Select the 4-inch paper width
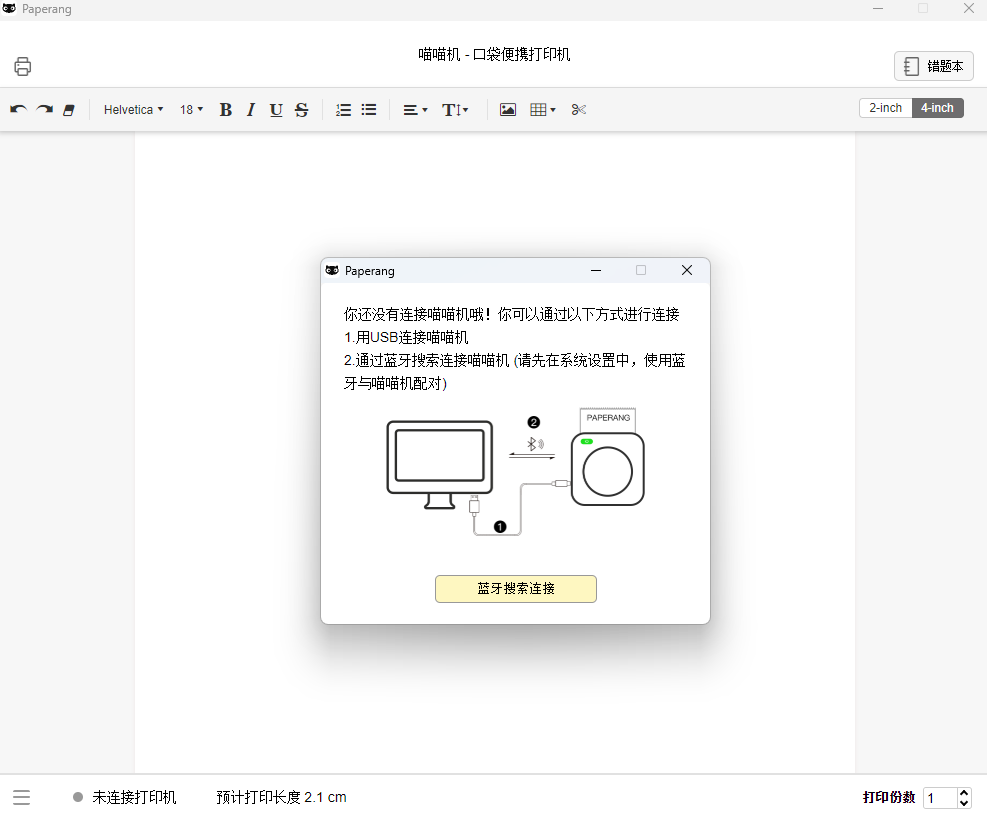 [x=937, y=108]
